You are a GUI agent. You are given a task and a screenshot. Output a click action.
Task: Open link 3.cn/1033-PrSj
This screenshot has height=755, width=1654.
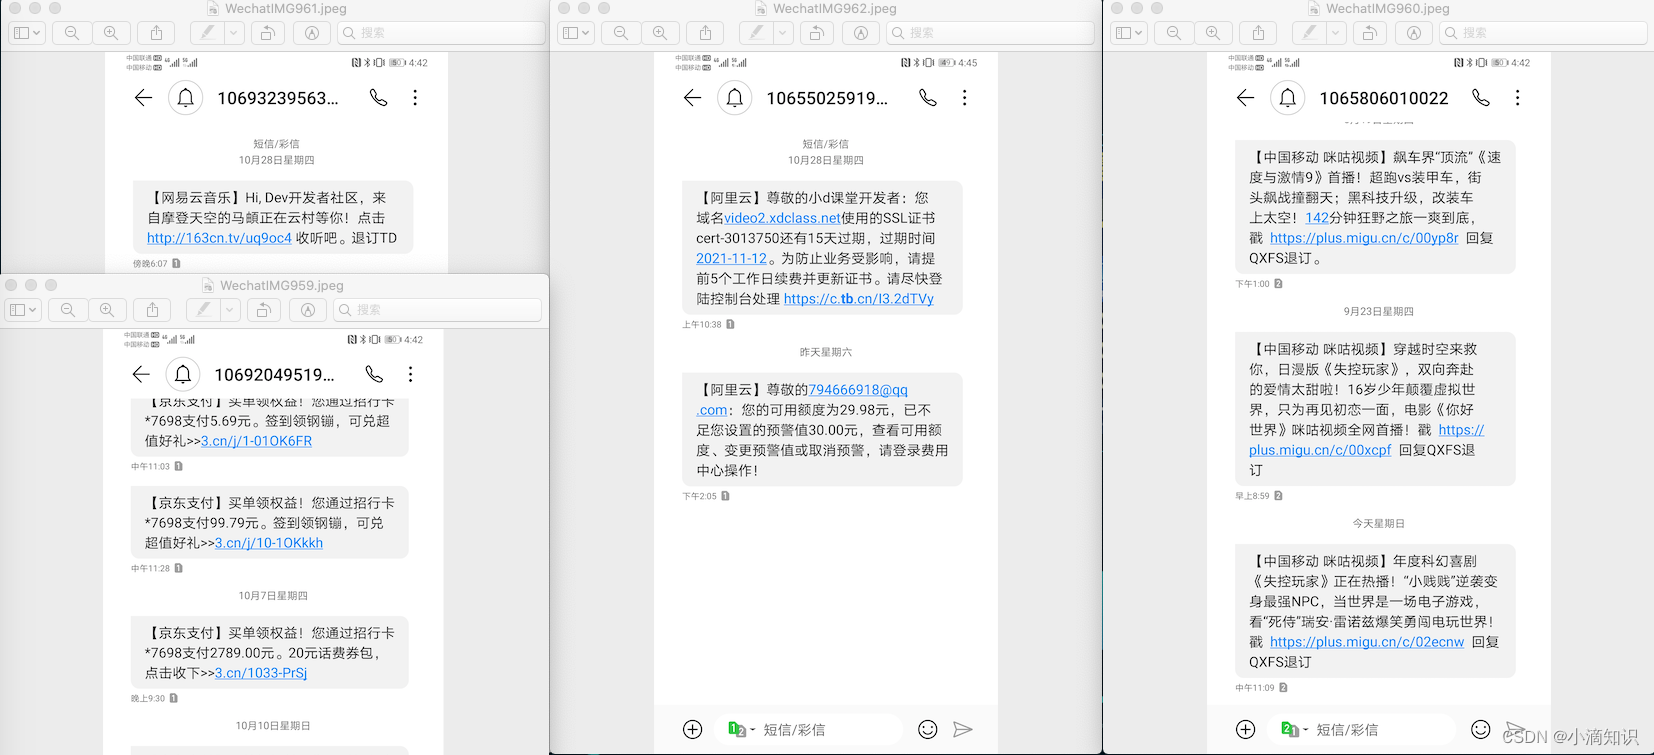[x=261, y=673]
